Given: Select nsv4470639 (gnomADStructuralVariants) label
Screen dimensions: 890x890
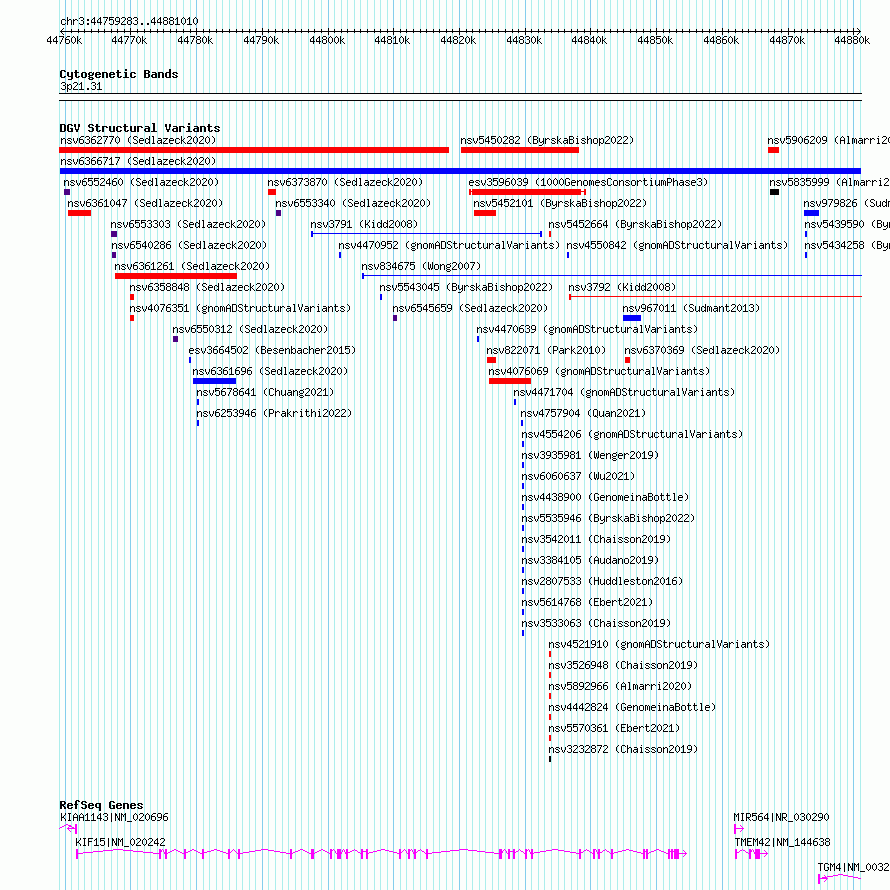Looking at the screenshot, I should pyautogui.click(x=587, y=329).
